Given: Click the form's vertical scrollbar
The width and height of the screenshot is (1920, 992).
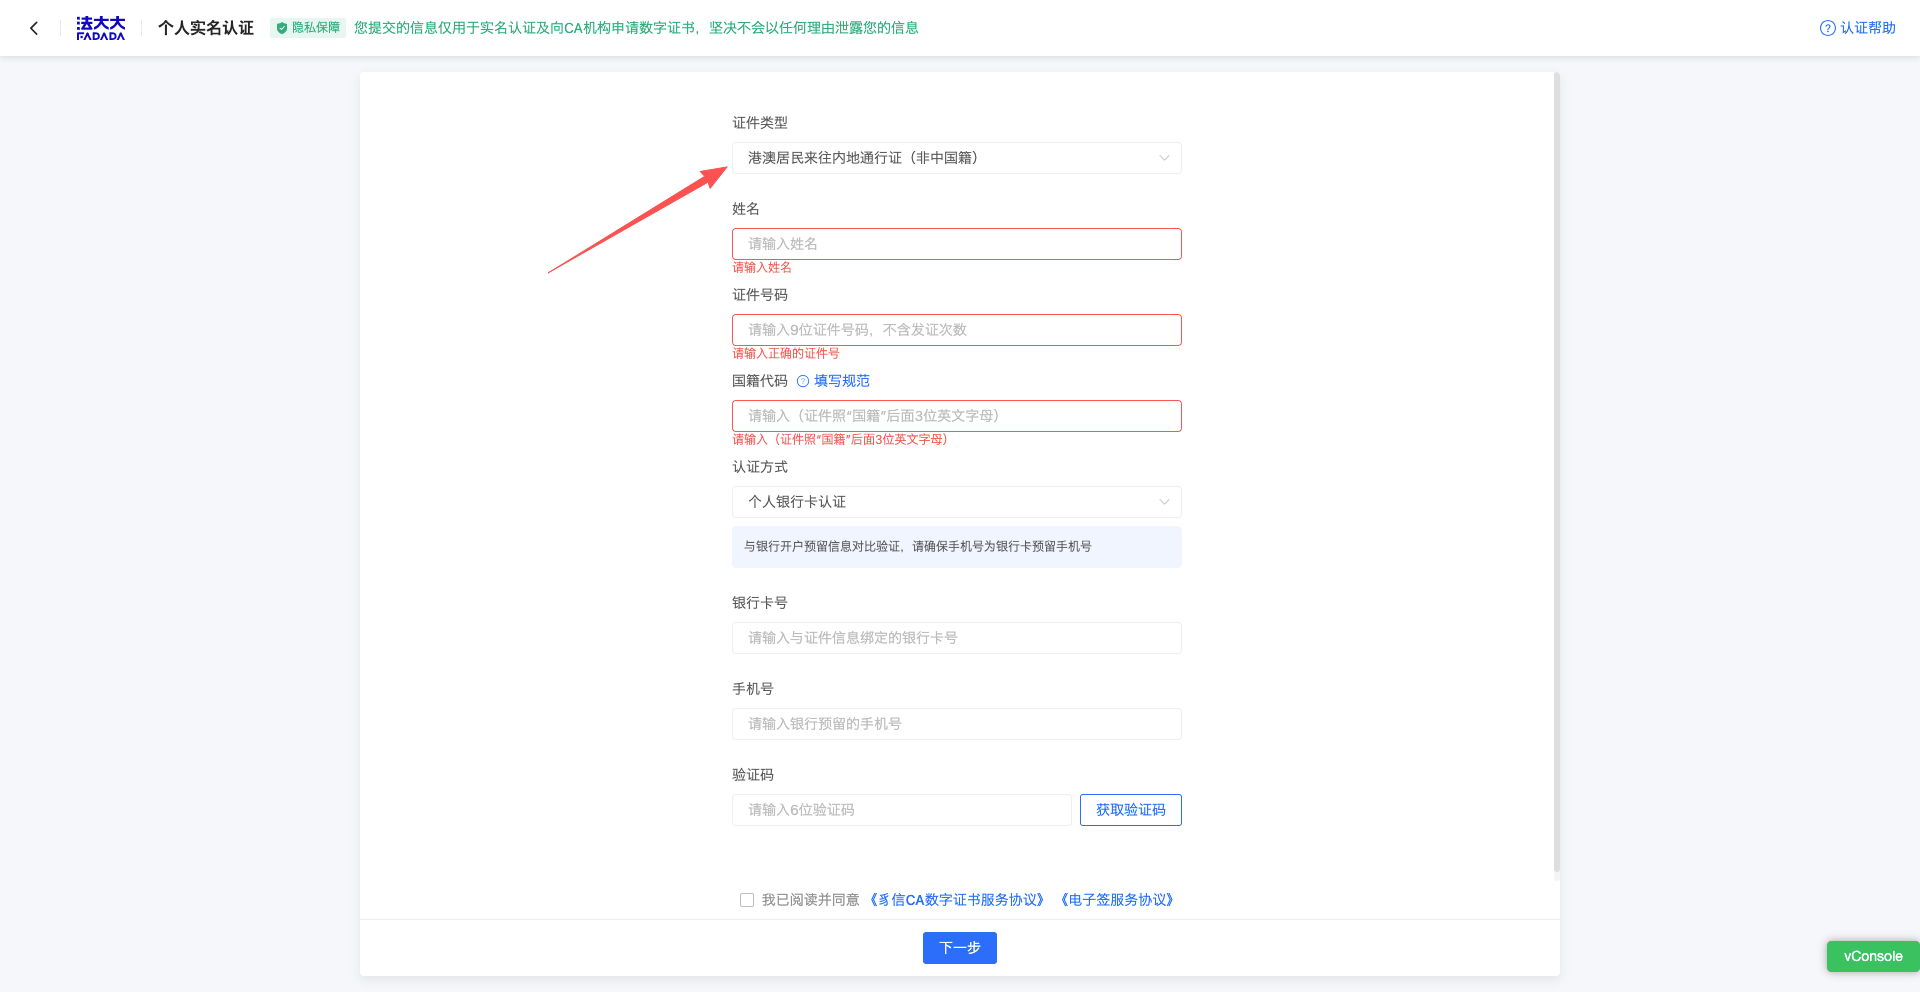Looking at the screenshot, I should [1556, 470].
